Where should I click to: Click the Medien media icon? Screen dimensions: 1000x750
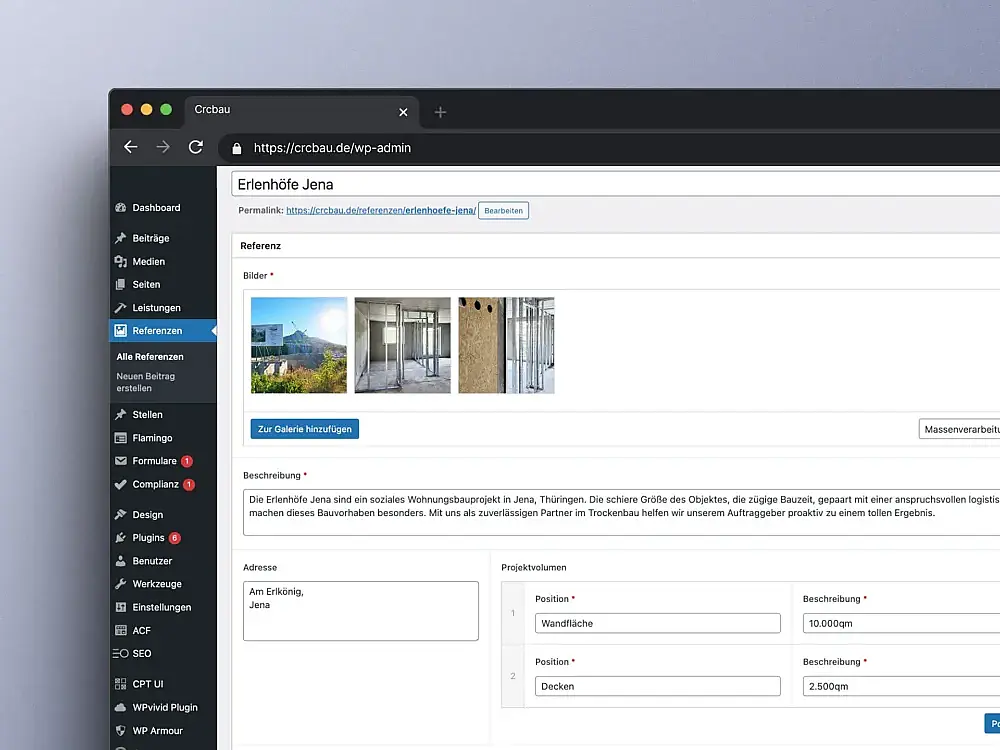tap(121, 261)
